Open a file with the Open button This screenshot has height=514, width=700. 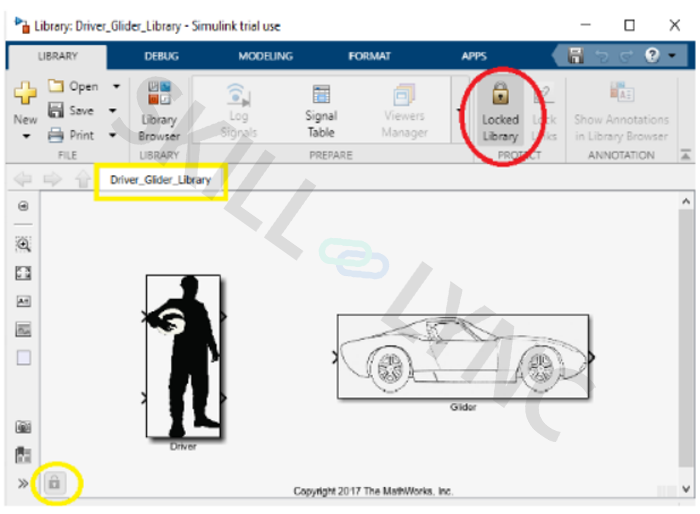(x=73, y=86)
